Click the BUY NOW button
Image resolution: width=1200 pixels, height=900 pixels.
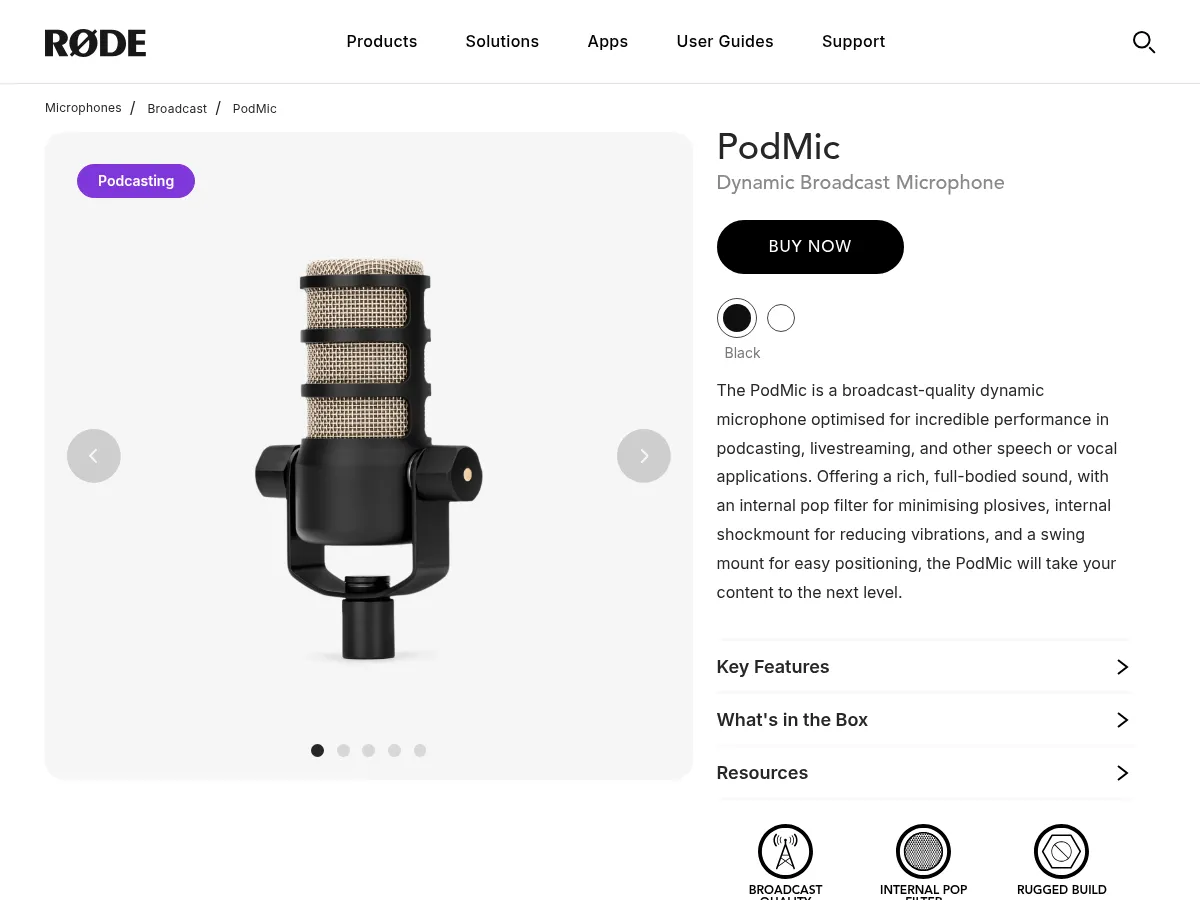[810, 246]
